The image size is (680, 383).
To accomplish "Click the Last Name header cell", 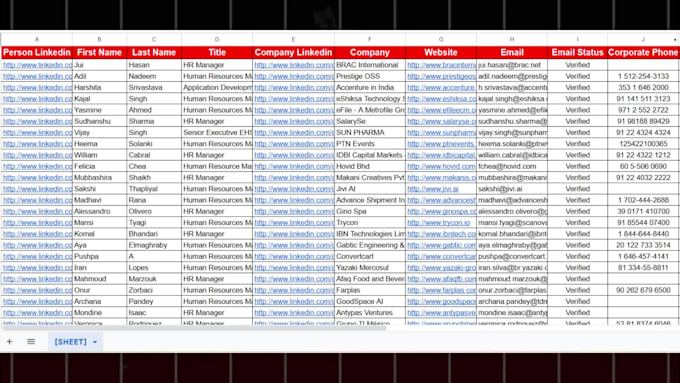I will pos(154,52).
